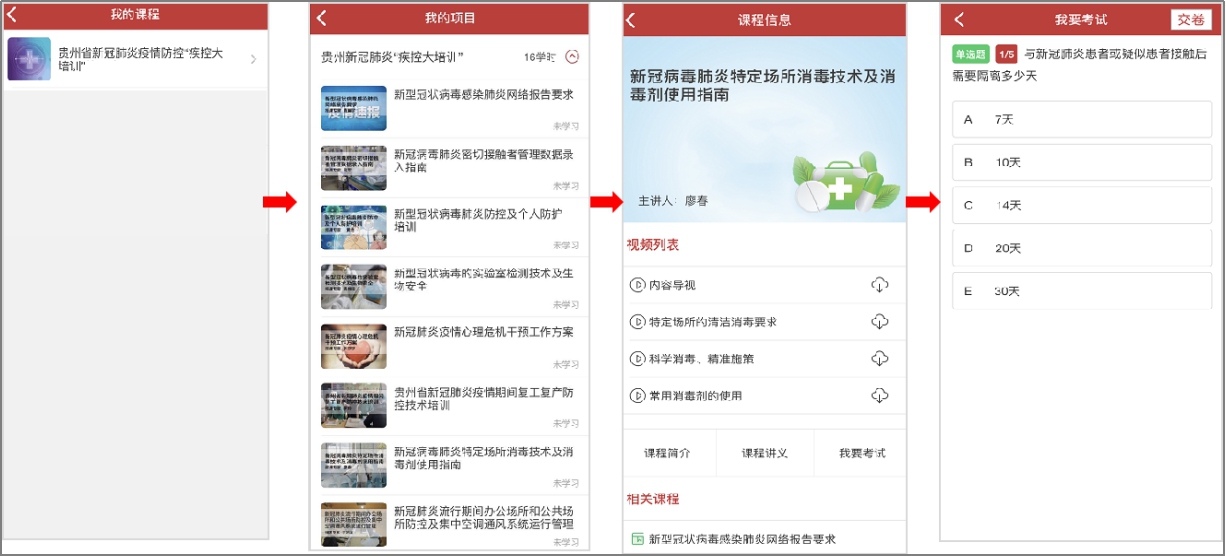Viewport: 1226px width, 556px height.
Task: Tap back arrow in 我的项目 header
Action: click(x=322, y=18)
